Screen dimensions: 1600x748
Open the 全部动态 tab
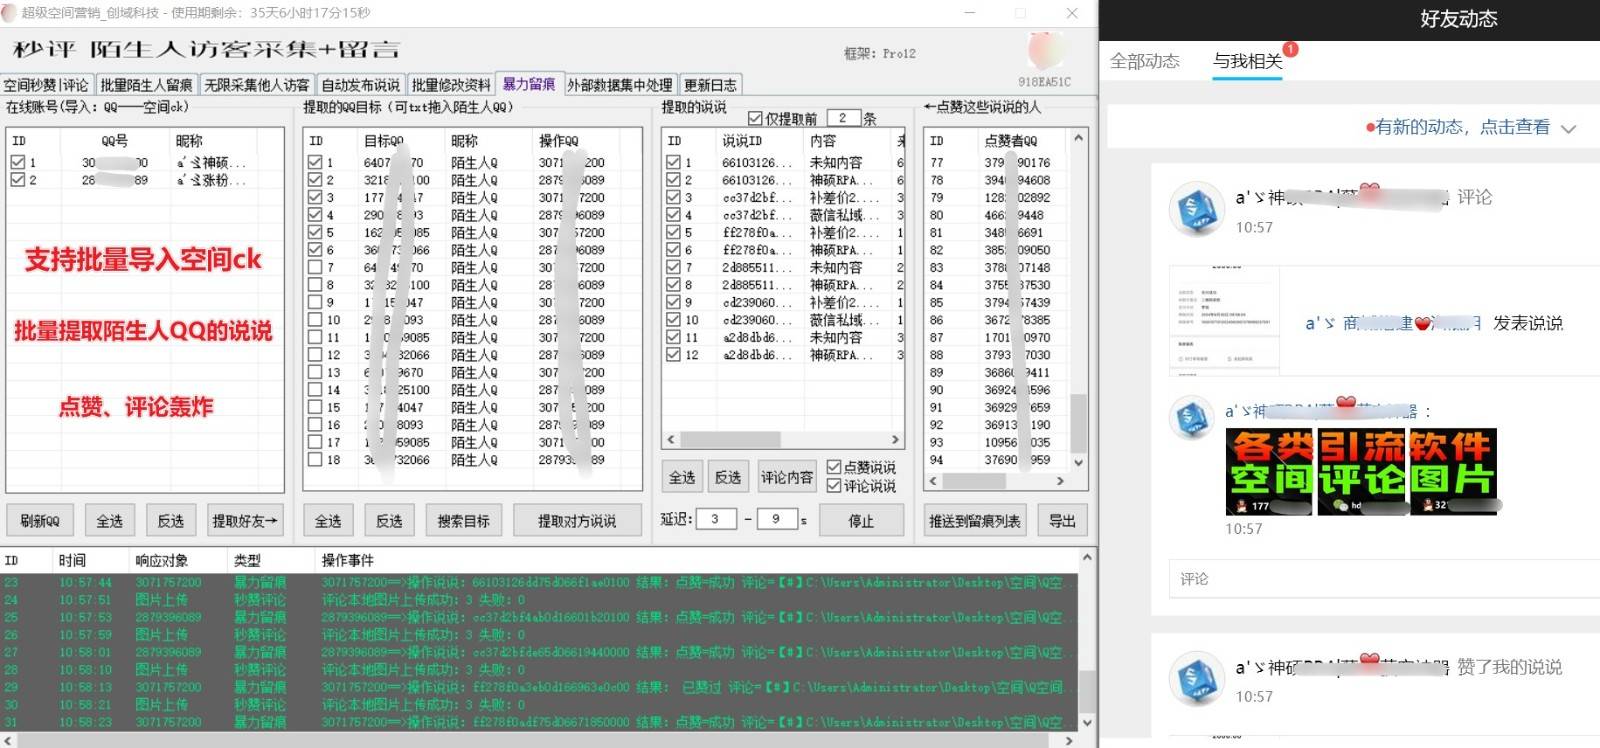(x=1144, y=62)
